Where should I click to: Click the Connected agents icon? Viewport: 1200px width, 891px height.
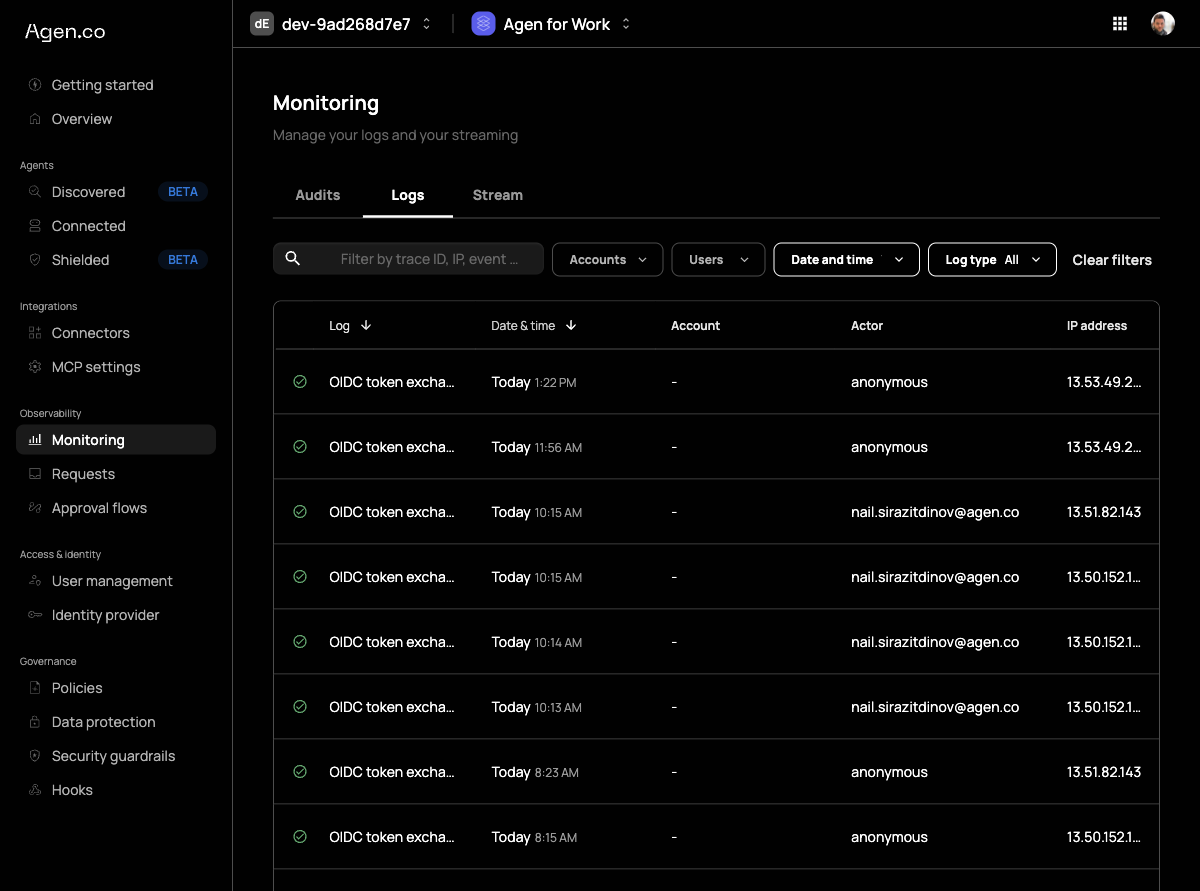pos(35,226)
